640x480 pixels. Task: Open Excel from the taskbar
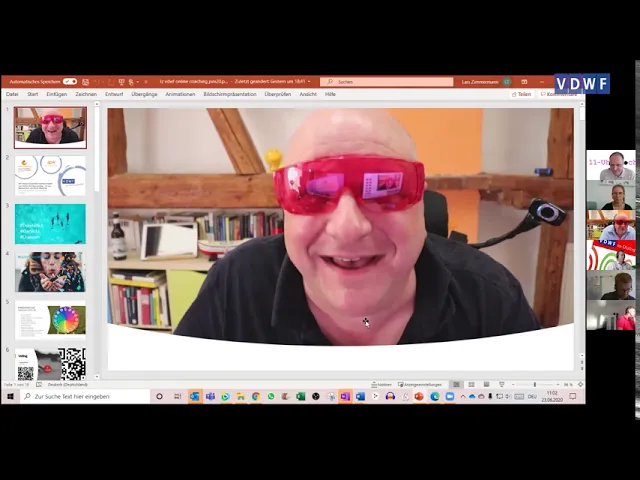301,396
